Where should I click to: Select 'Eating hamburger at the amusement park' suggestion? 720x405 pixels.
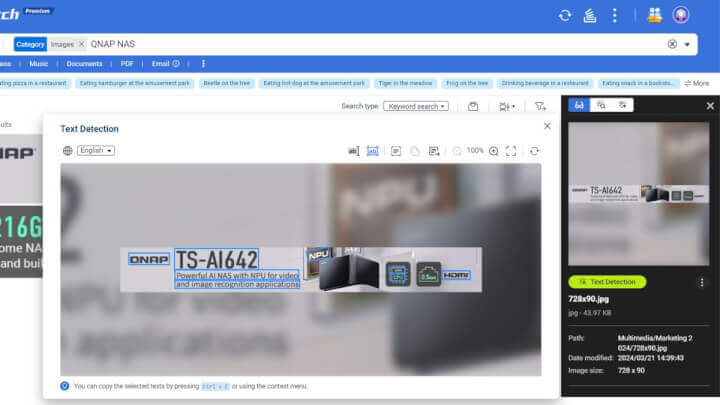point(135,83)
